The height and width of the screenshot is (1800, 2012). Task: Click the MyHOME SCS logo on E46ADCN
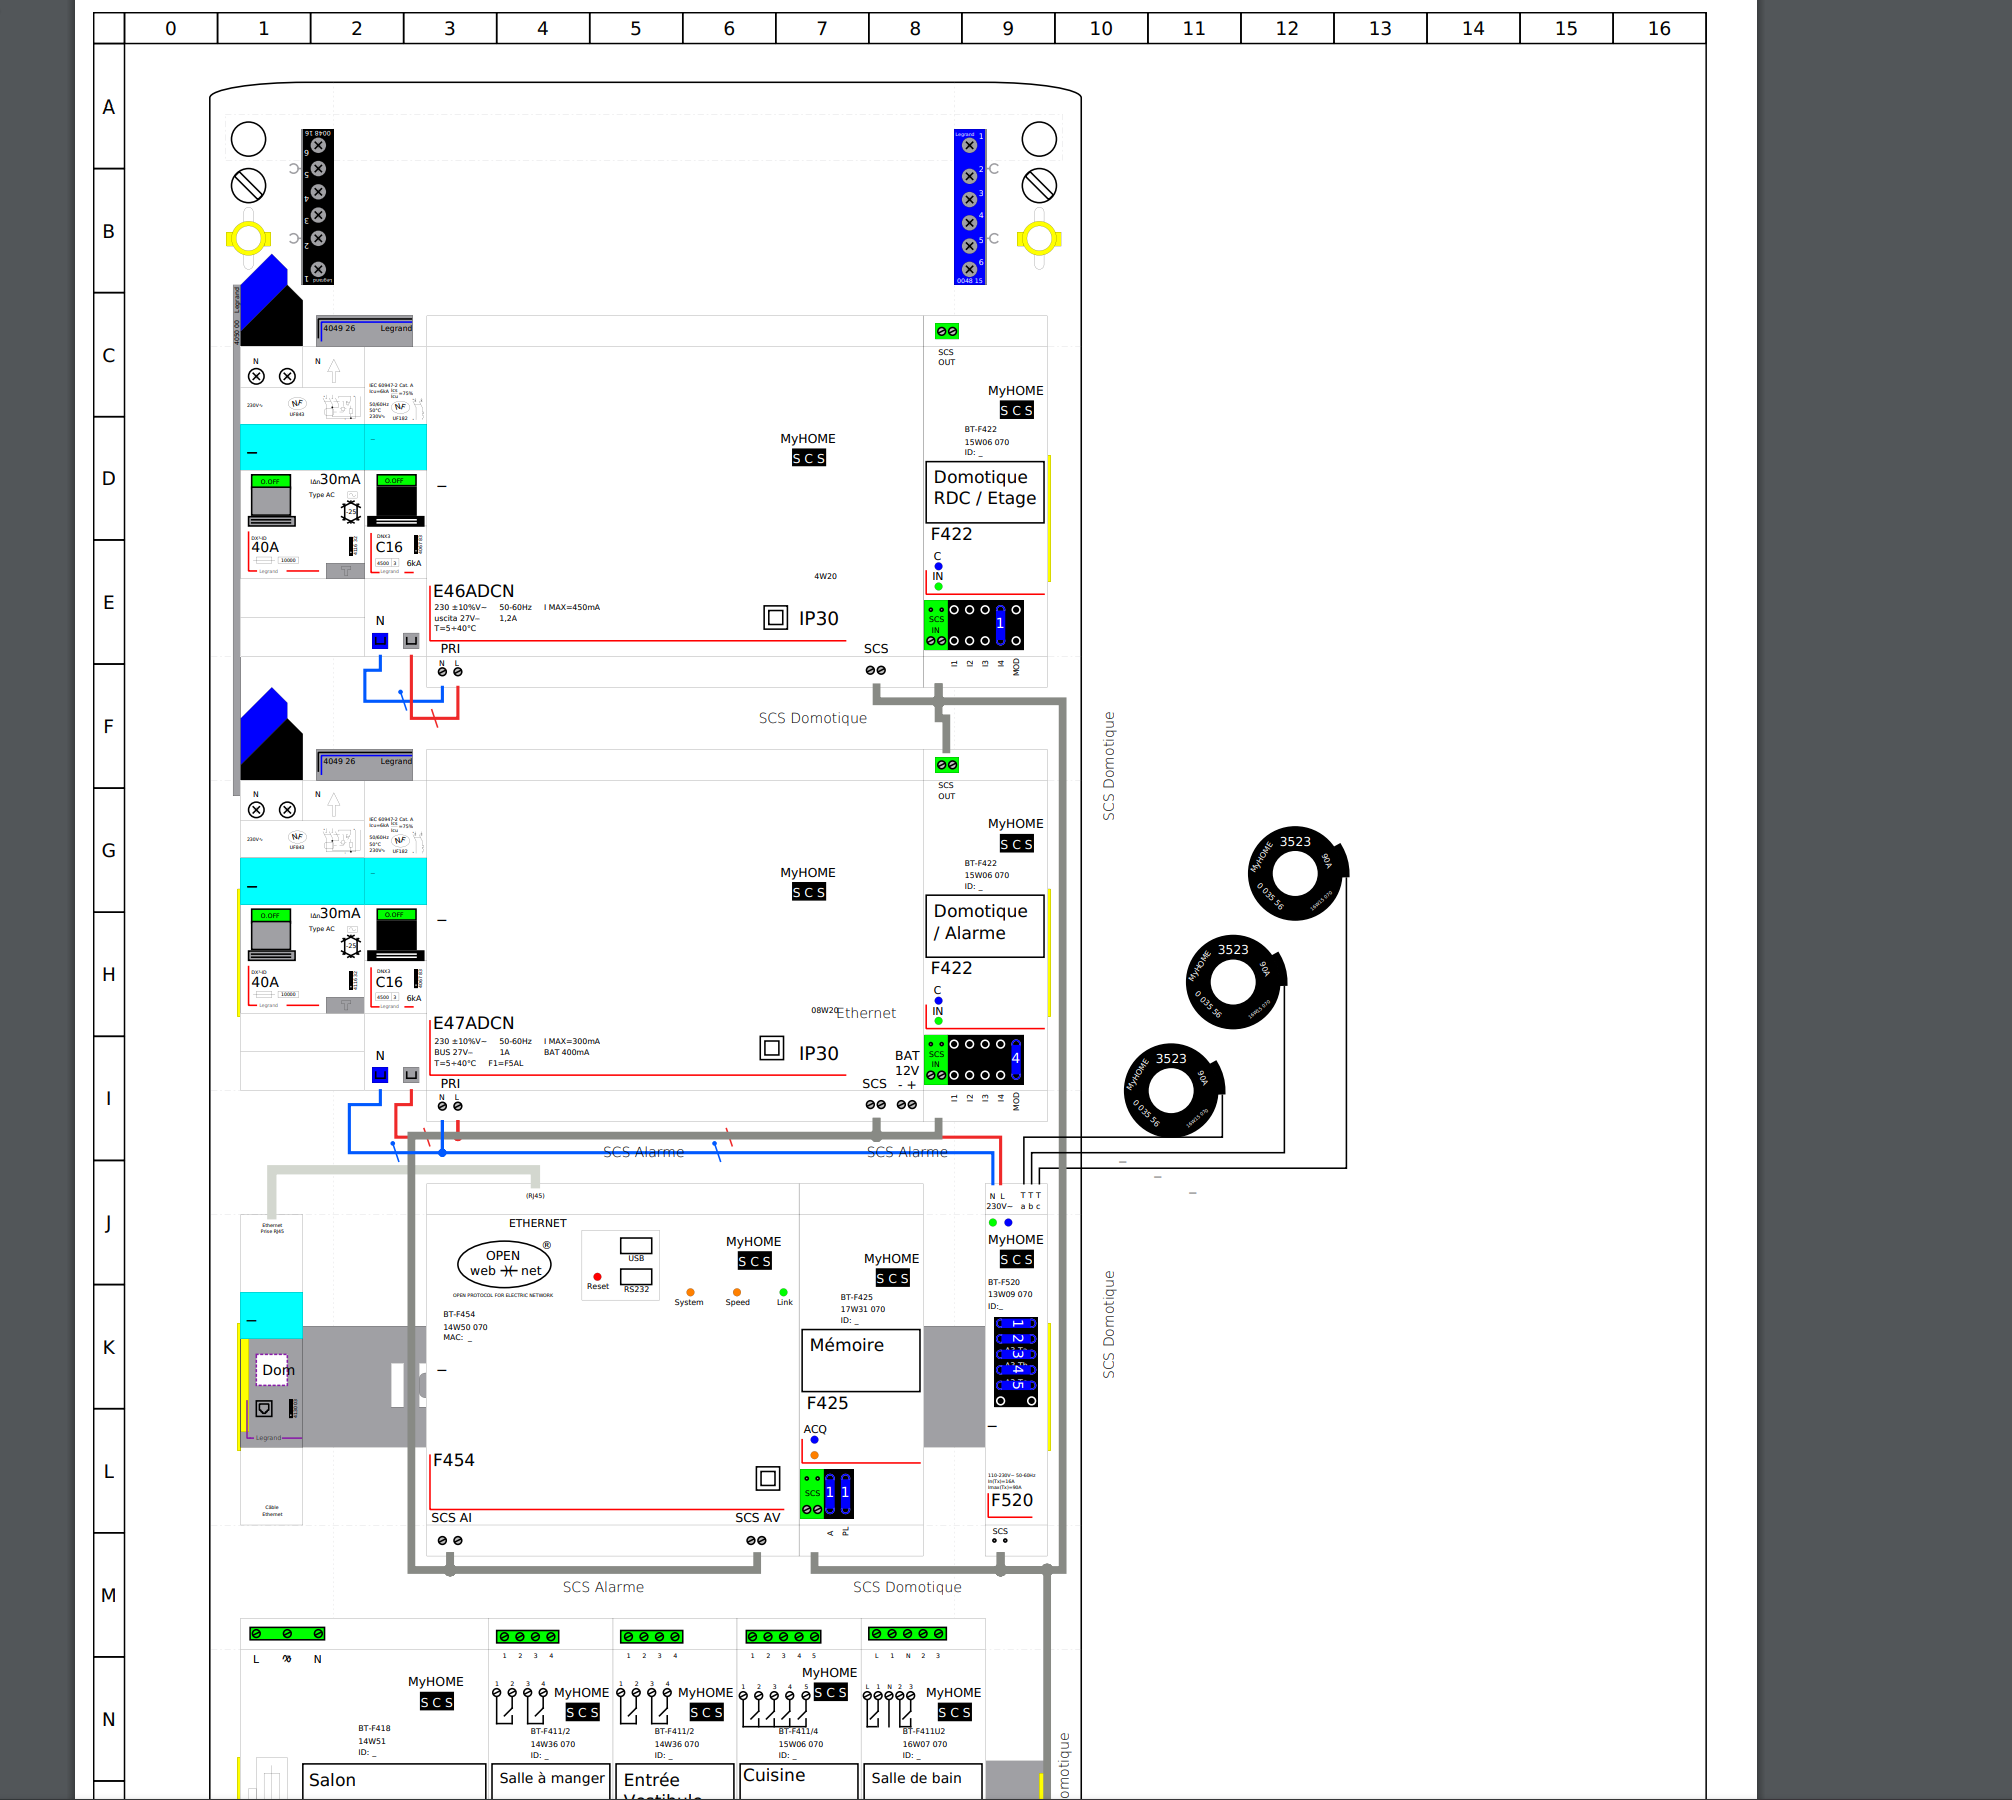(808, 449)
